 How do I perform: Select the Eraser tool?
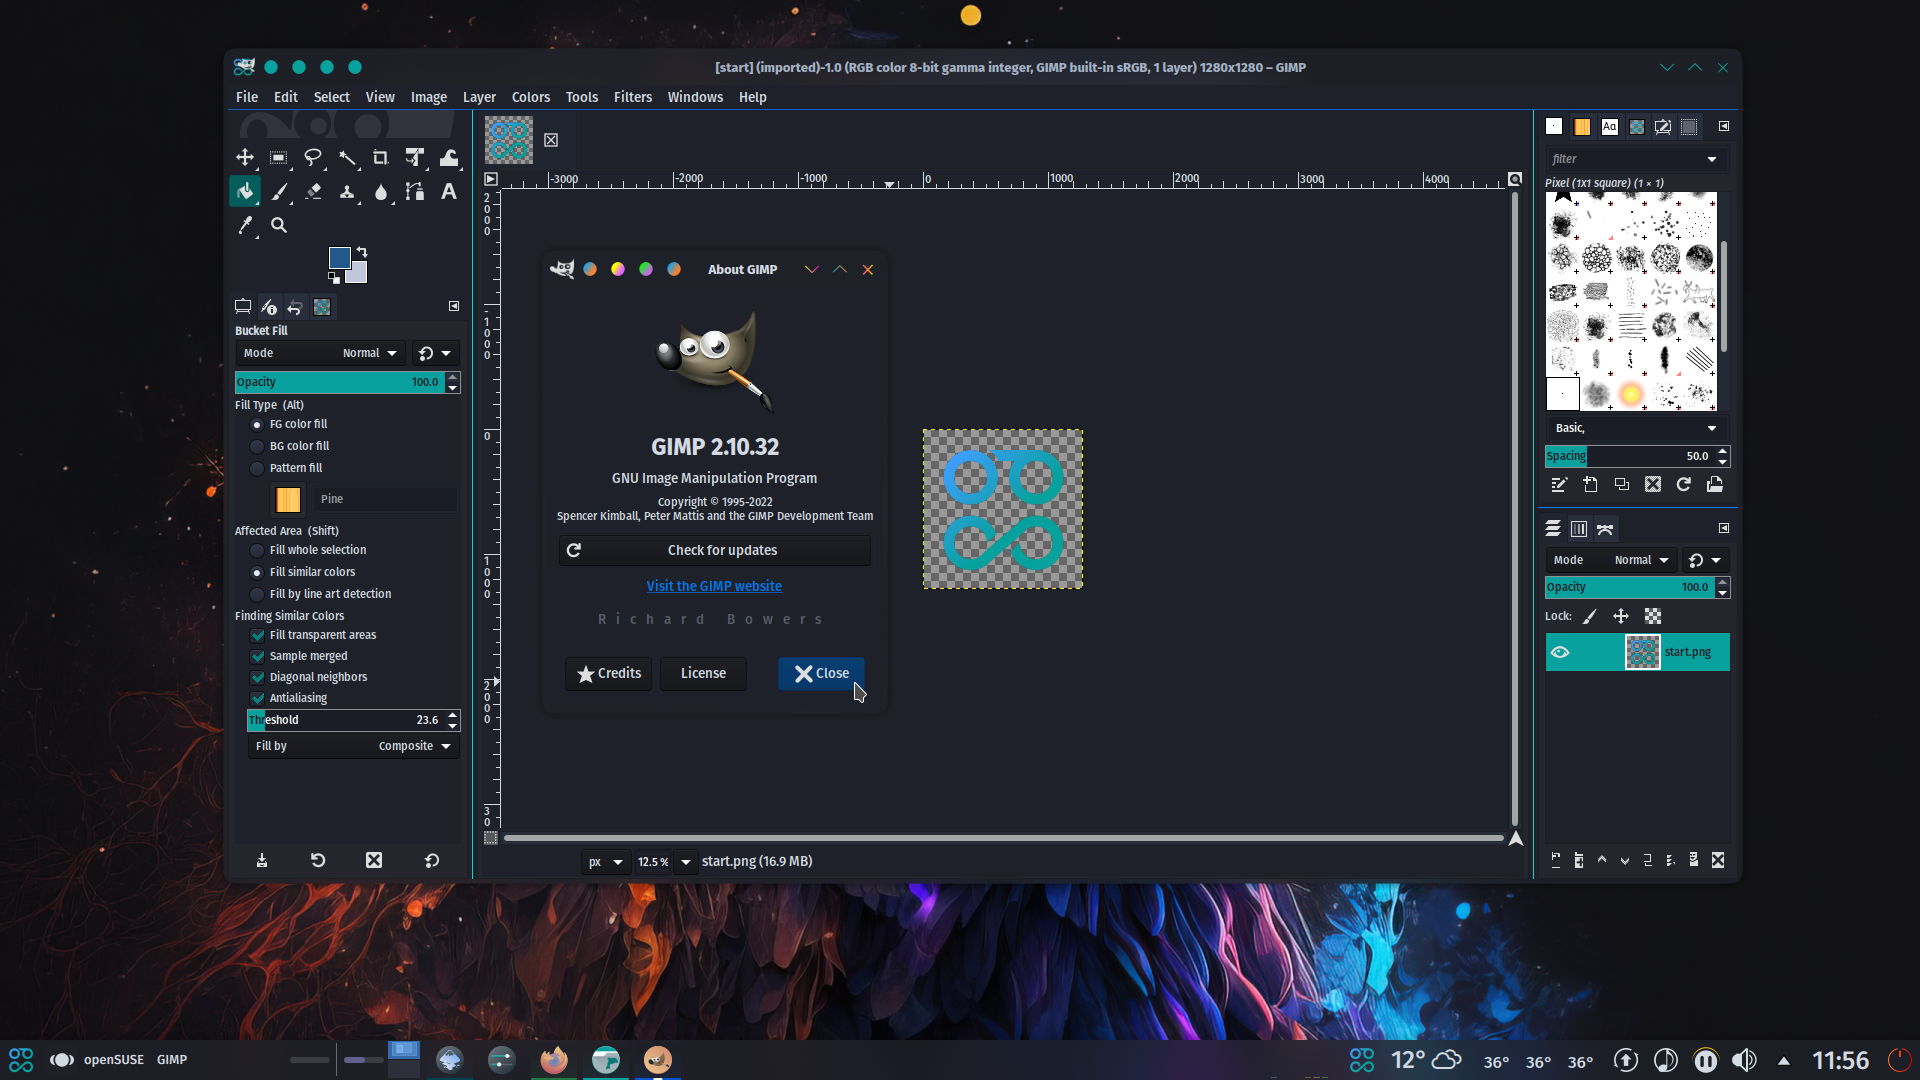tap(313, 192)
